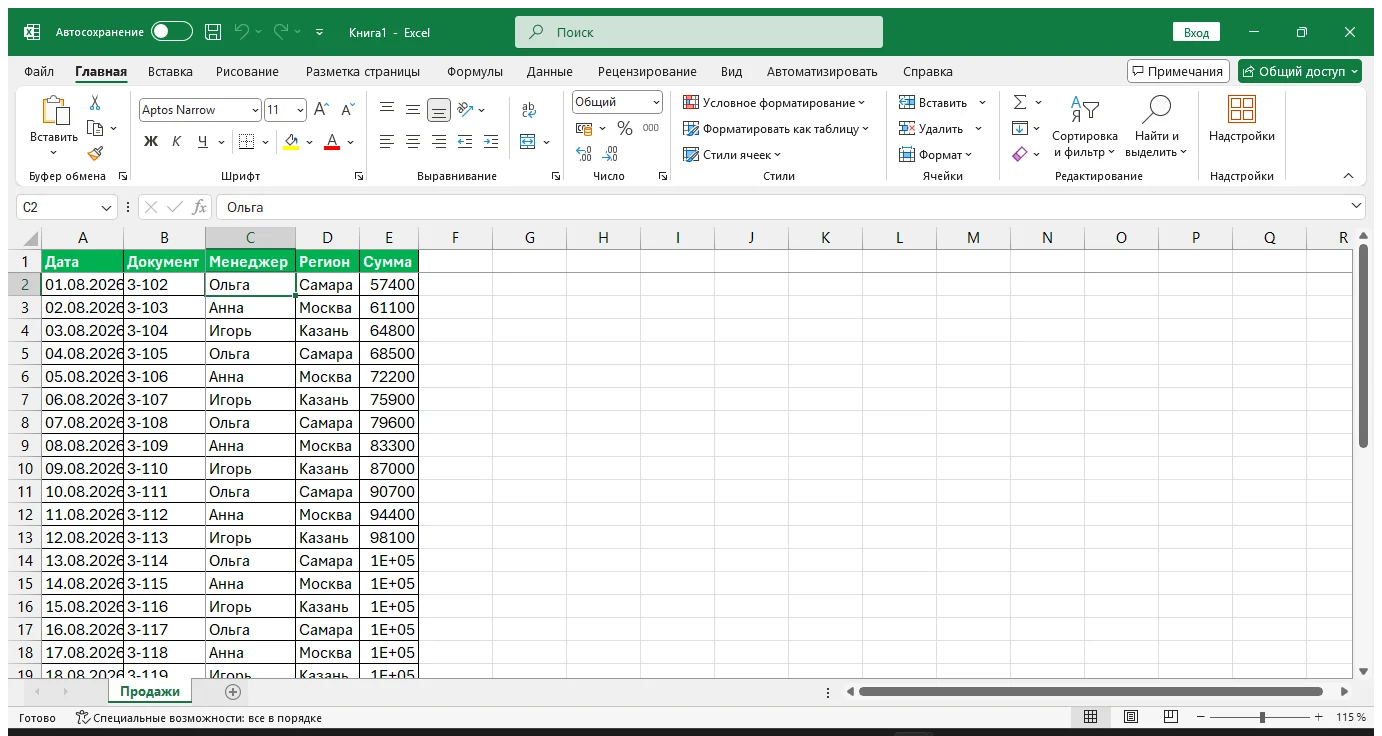Undo the last action
1382x736 pixels.
[x=241, y=32]
